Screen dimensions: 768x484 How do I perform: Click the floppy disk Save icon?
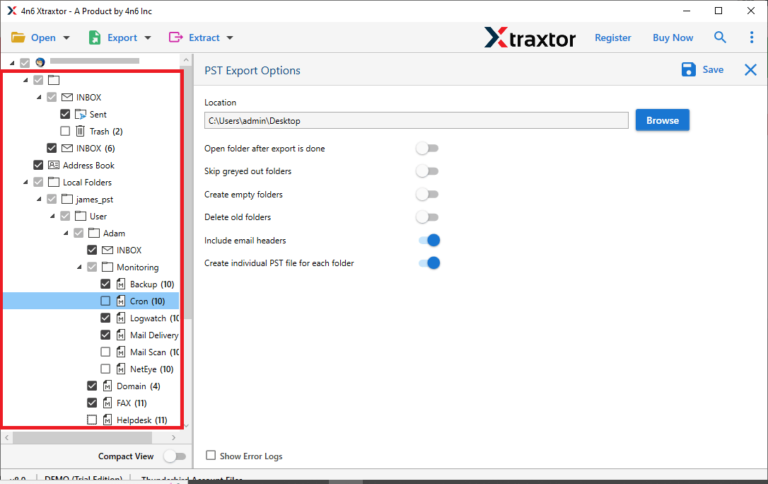[688, 70]
